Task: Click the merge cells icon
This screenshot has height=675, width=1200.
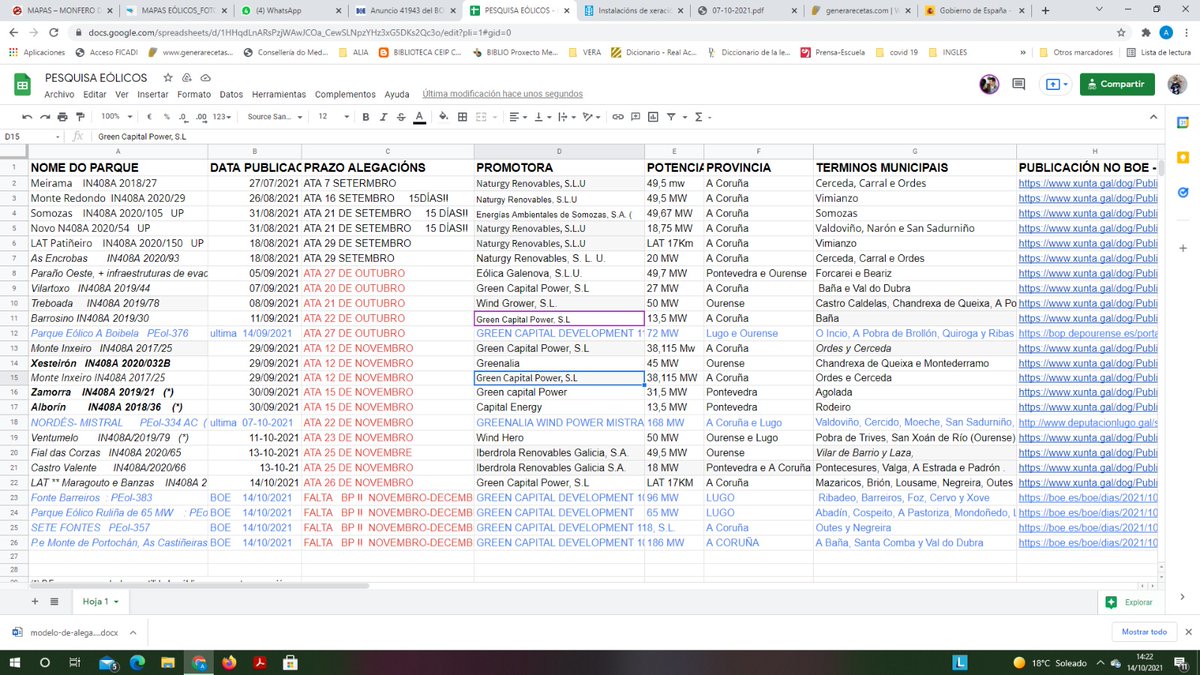Action: (481, 117)
